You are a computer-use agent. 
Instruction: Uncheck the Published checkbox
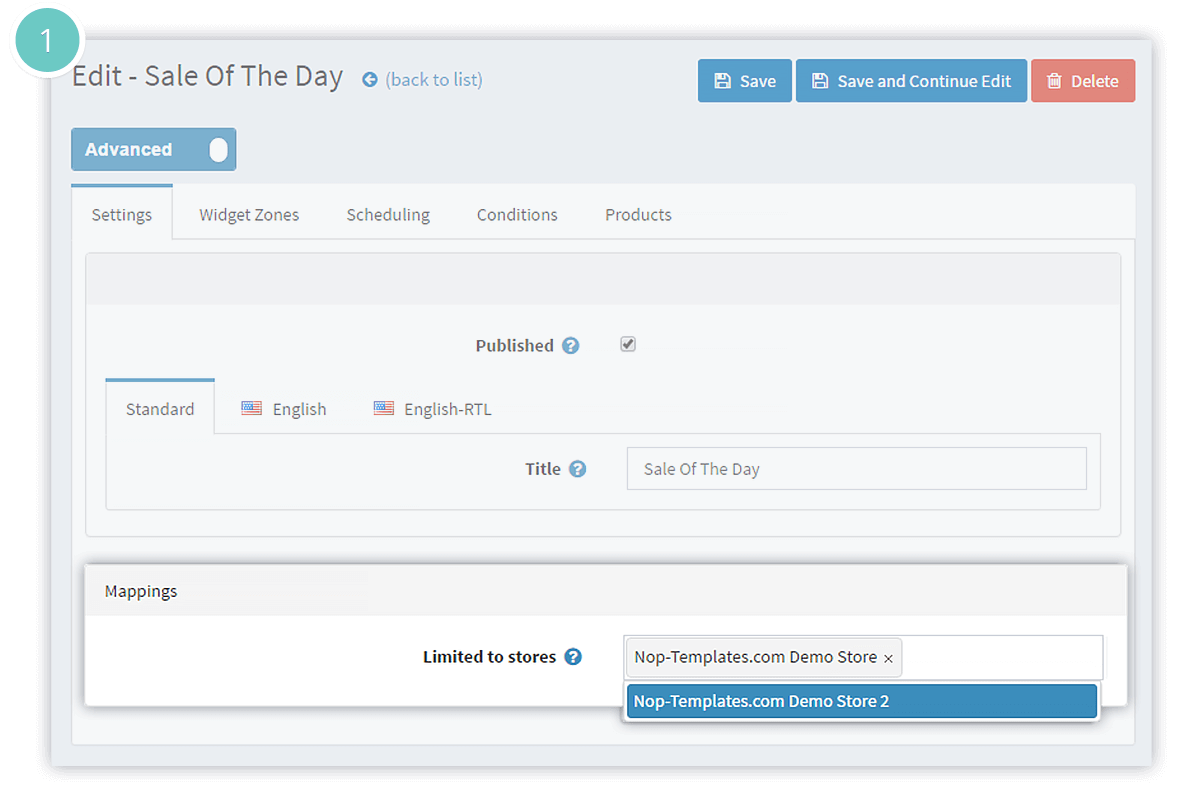pos(628,344)
